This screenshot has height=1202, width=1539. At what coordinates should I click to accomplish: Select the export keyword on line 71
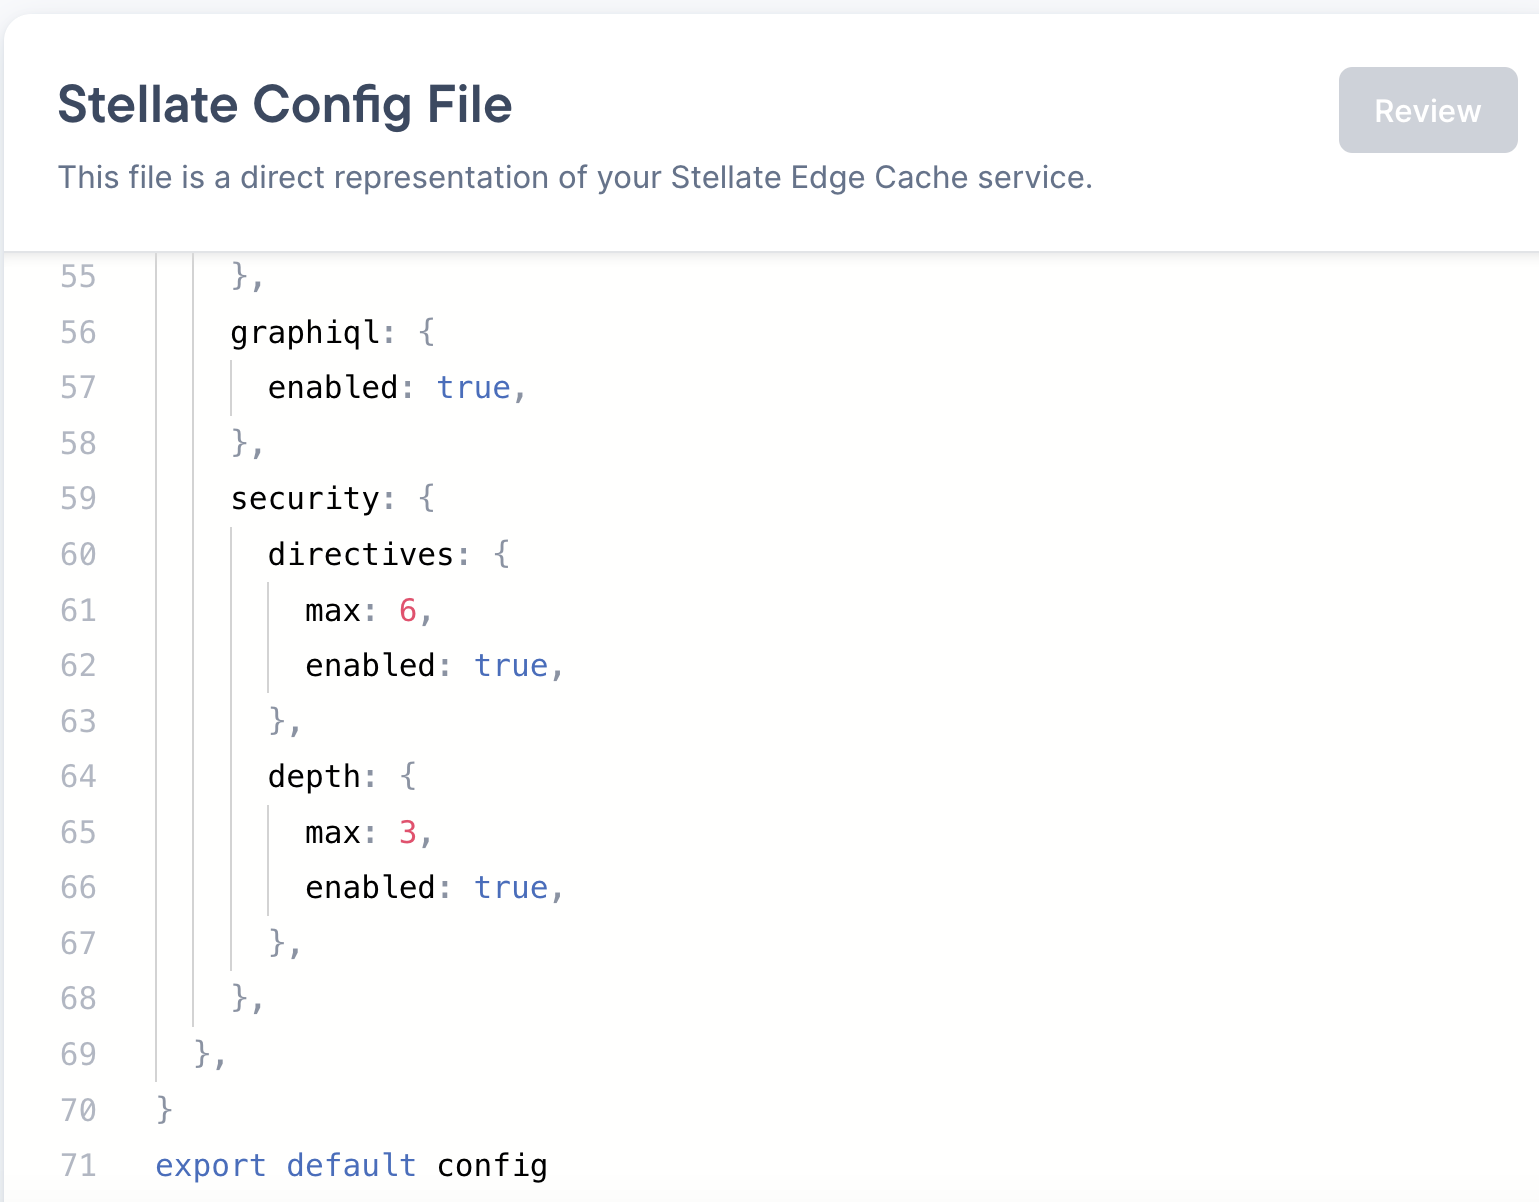click(x=209, y=1165)
